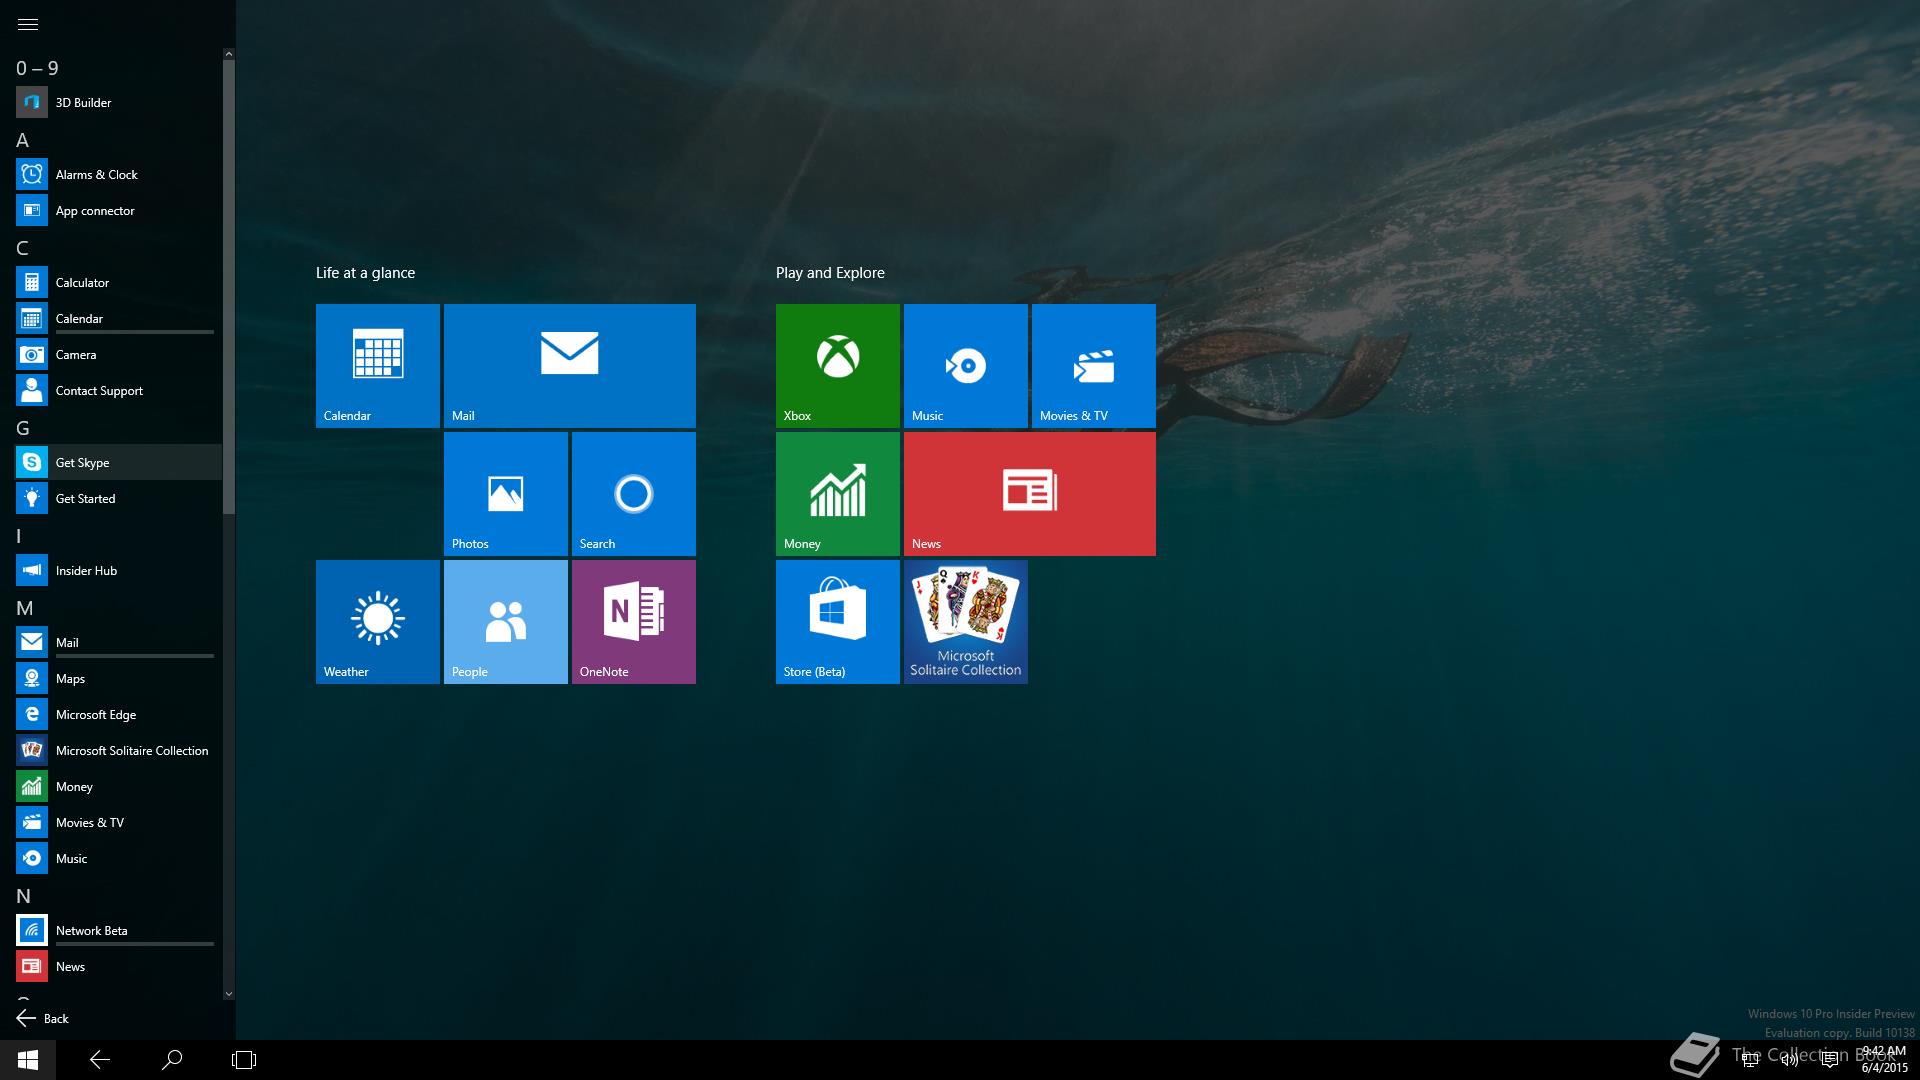Open the Movies & TV tile
The height and width of the screenshot is (1080, 1920).
click(1094, 366)
